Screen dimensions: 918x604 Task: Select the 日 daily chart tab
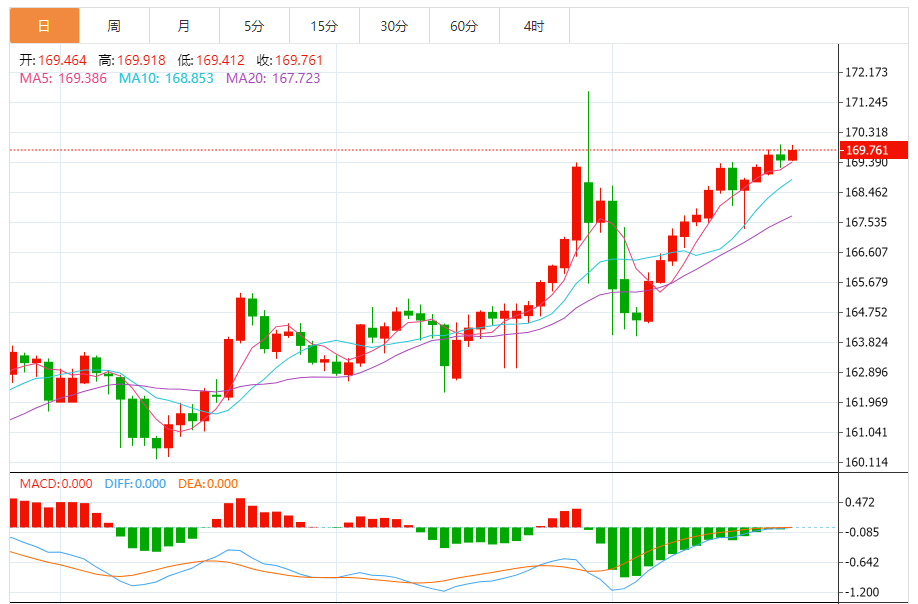tap(44, 26)
